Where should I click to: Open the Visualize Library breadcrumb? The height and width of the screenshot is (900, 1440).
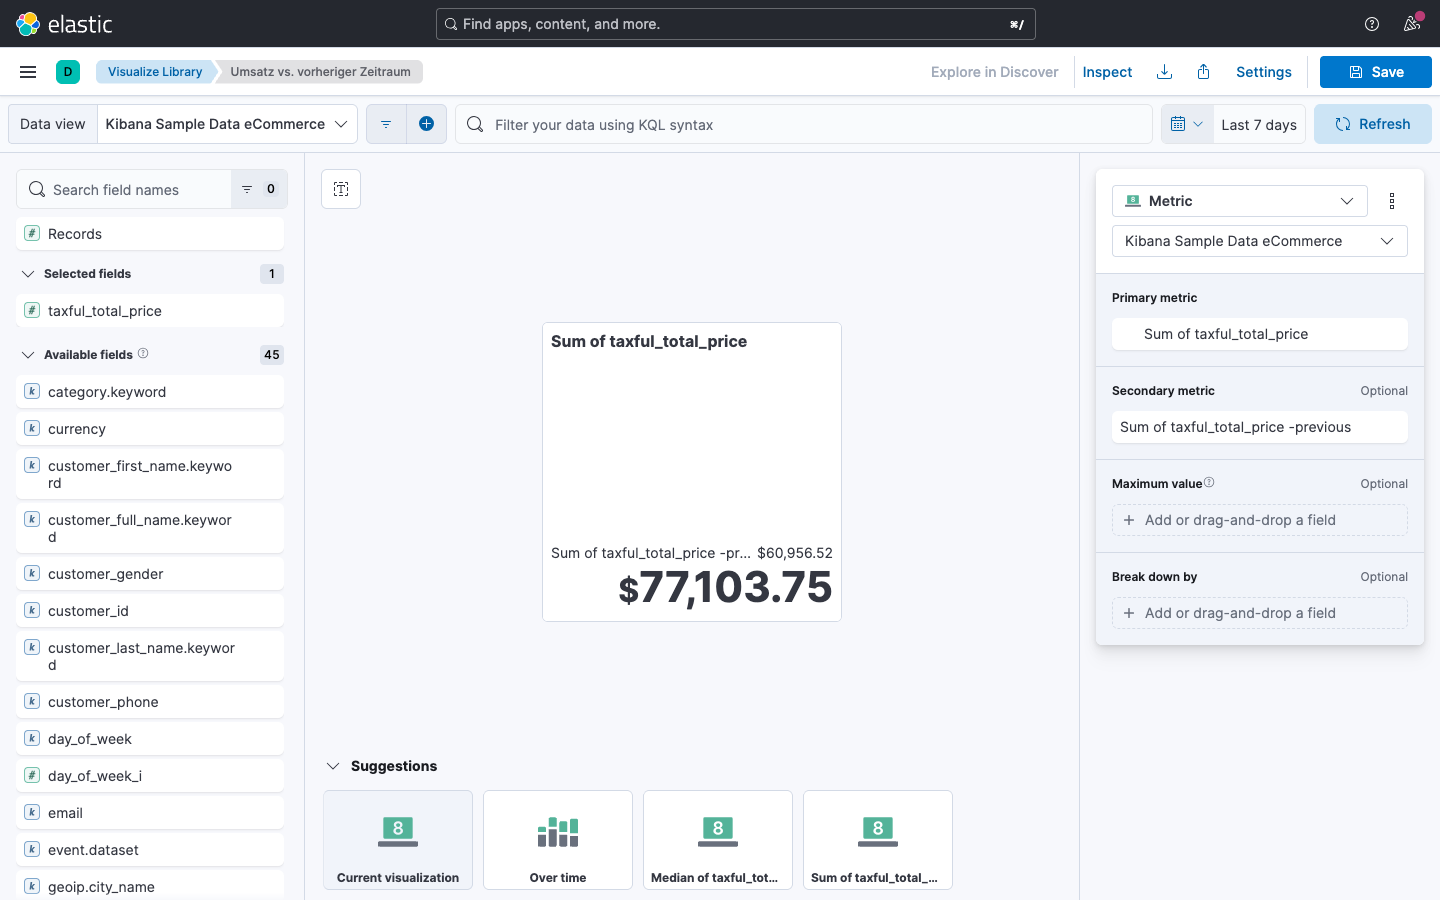[x=155, y=72]
